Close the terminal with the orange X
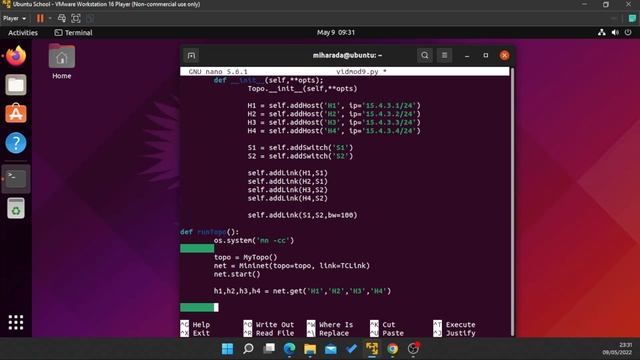640x360 pixels. tap(504, 56)
